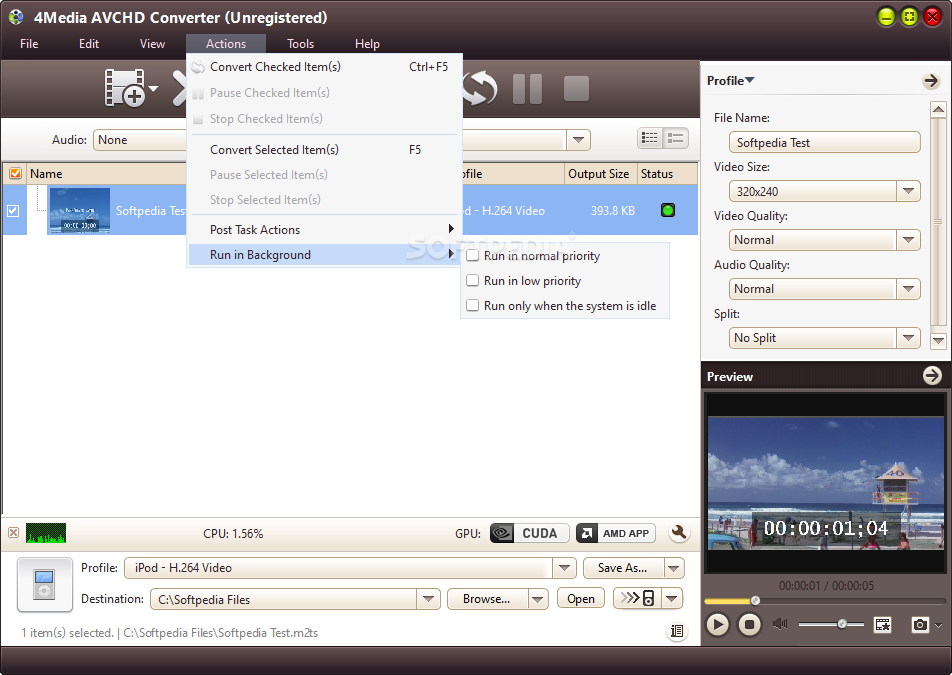Click the Open destination button
The image size is (952, 675).
coord(581,599)
